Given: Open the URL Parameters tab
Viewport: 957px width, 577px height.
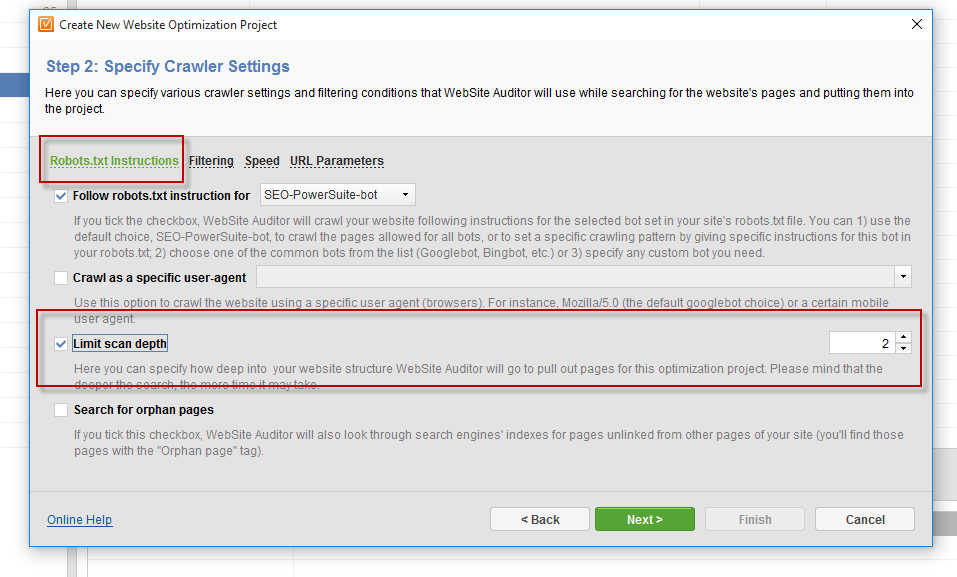Looking at the screenshot, I should point(337,161).
